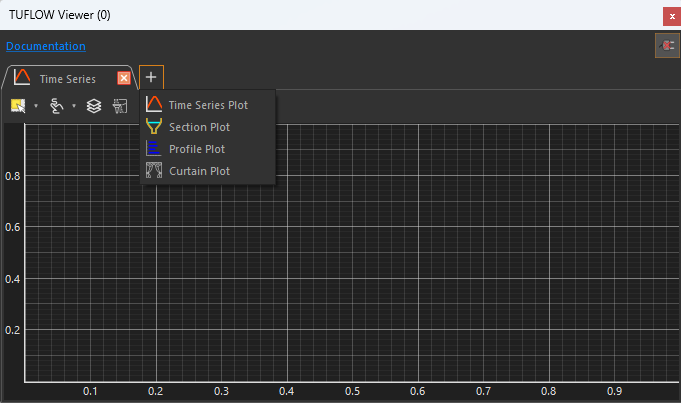
Task: Click the fourth toolbar icon beside layers
Action: point(120,105)
